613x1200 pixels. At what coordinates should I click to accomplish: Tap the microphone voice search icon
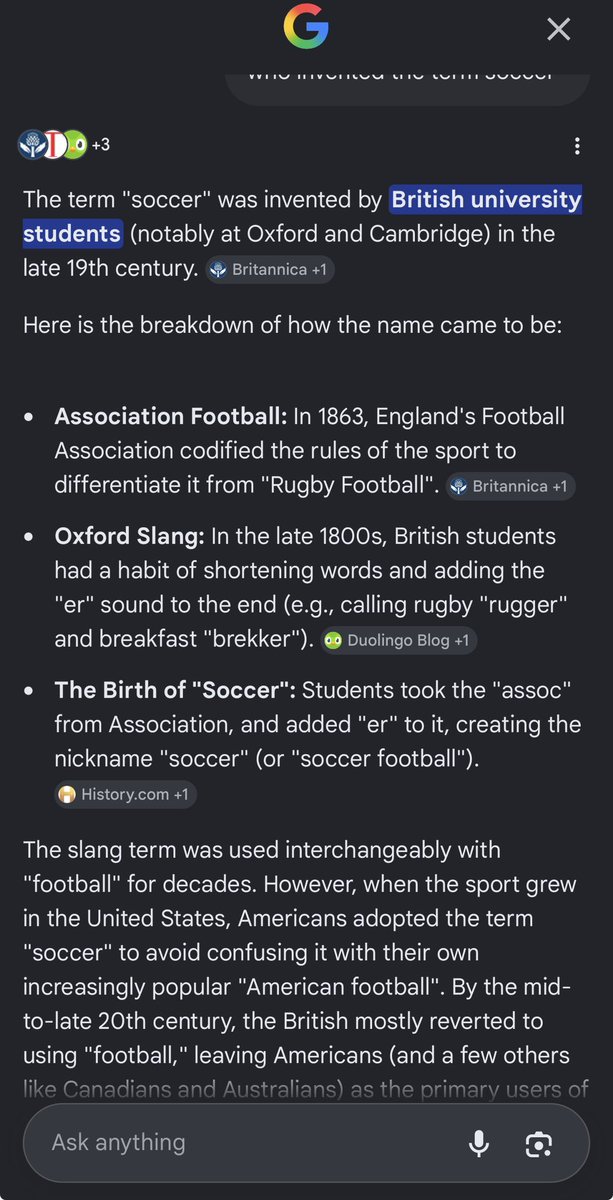click(479, 1143)
